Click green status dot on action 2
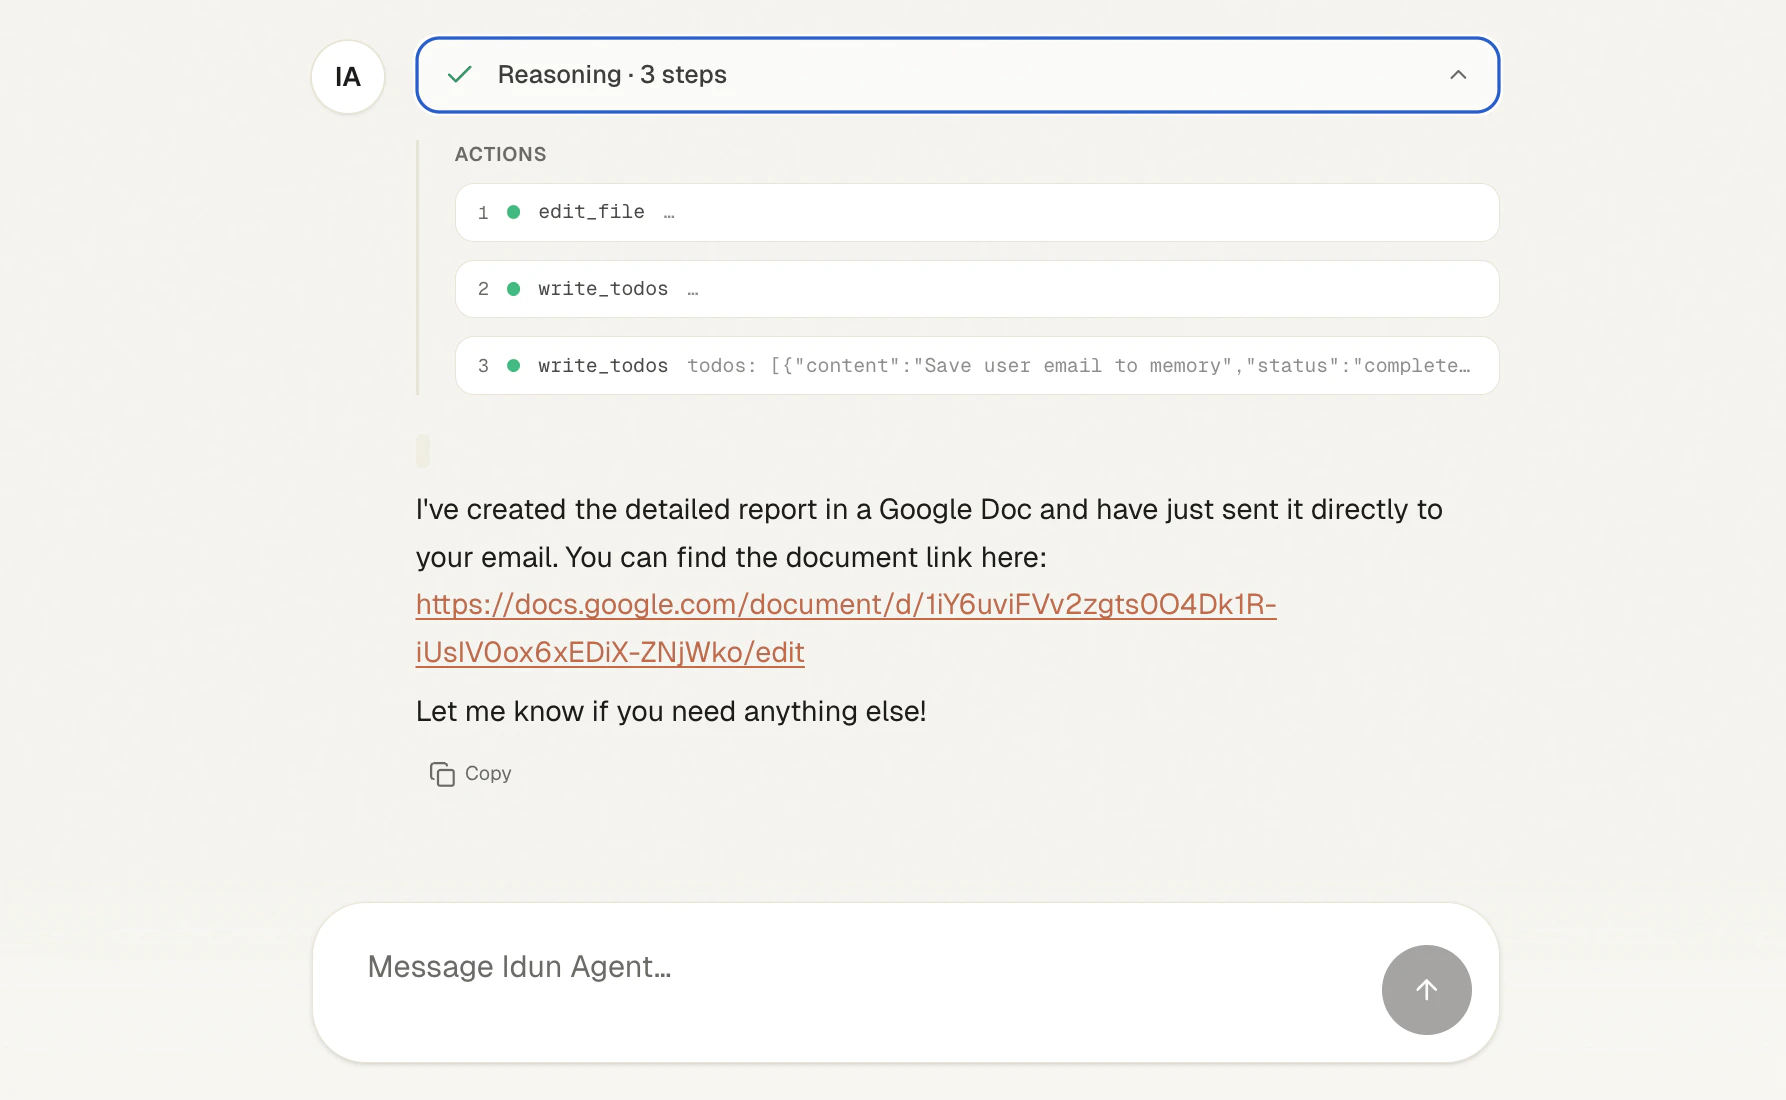The height and width of the screenshot is (1100, 1786). 514,289
